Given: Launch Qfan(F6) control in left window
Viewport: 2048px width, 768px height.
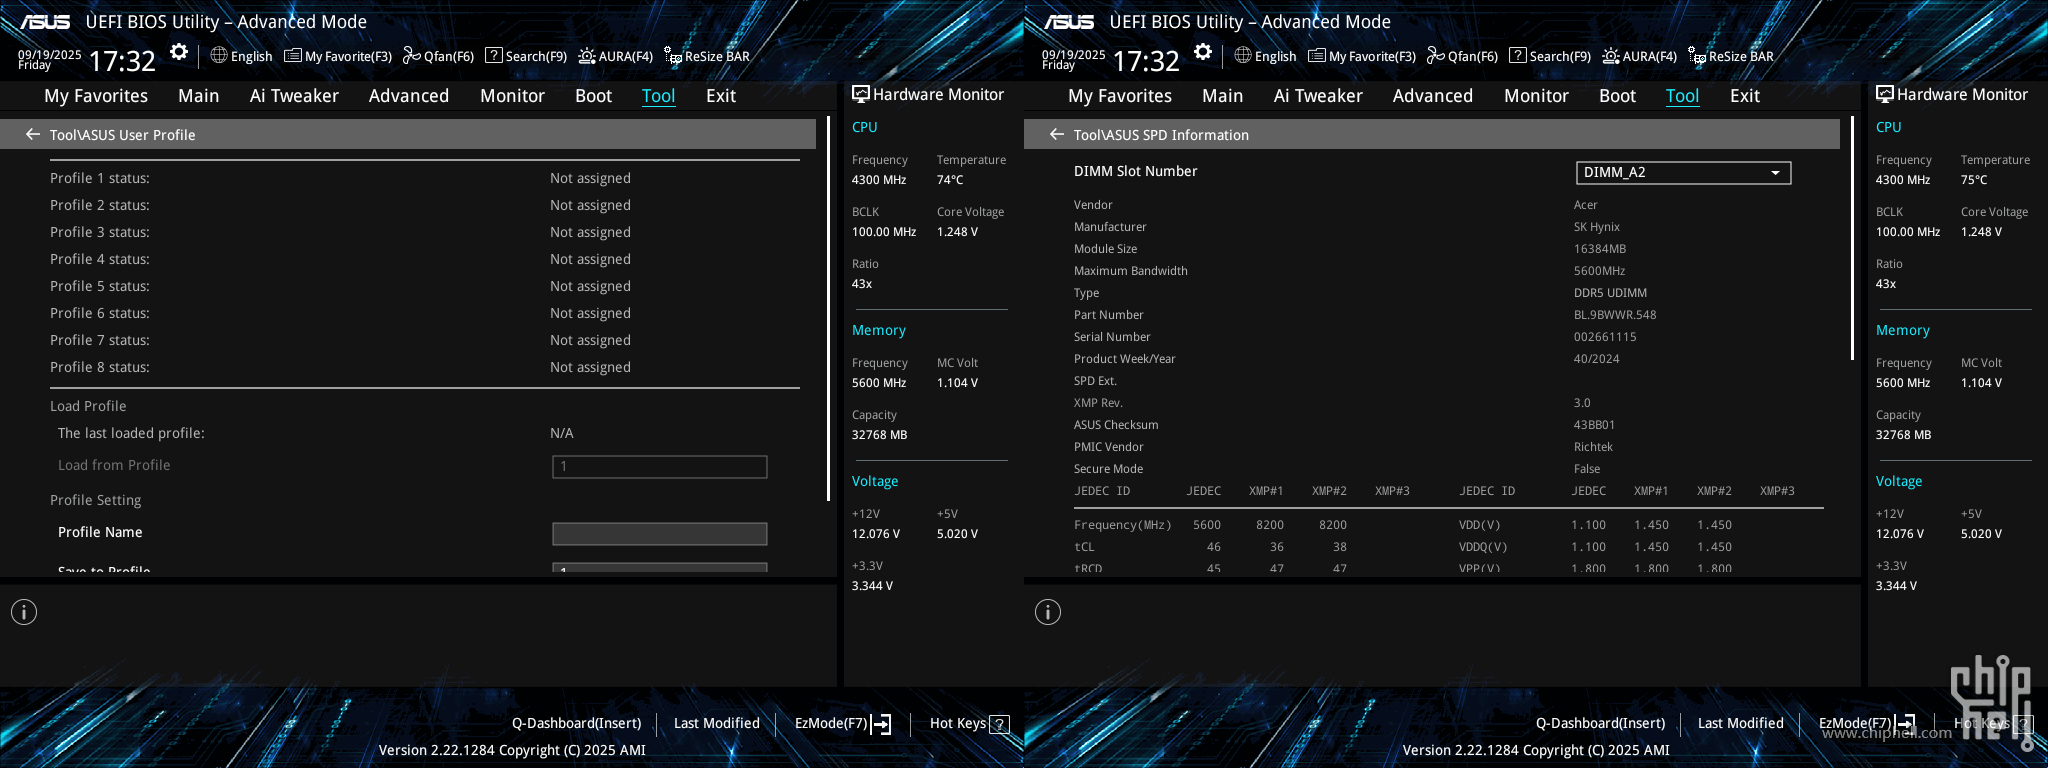Looking at the screenshot, I should (x=438, y=56).
